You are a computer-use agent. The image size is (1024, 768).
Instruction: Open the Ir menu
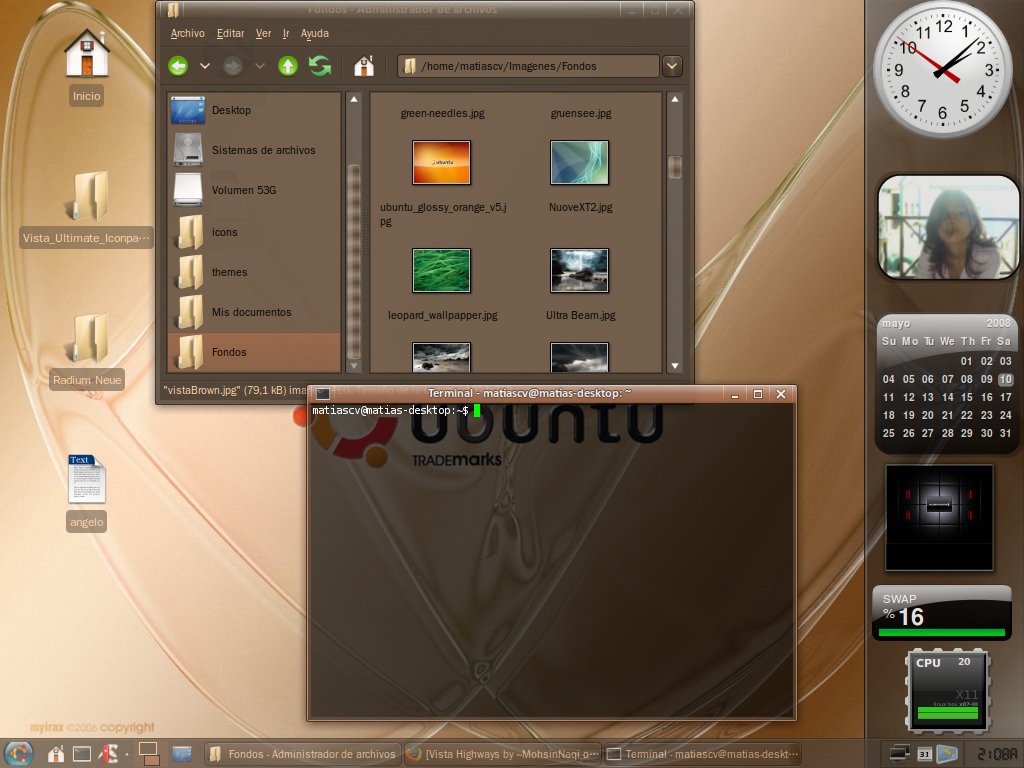click(x=285, y=33)
